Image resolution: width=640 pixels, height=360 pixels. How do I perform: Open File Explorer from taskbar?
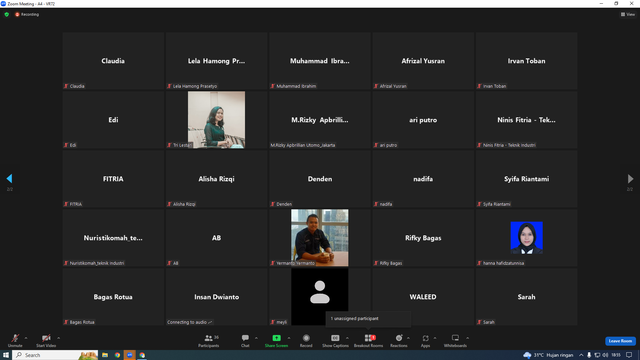[105, 355]
